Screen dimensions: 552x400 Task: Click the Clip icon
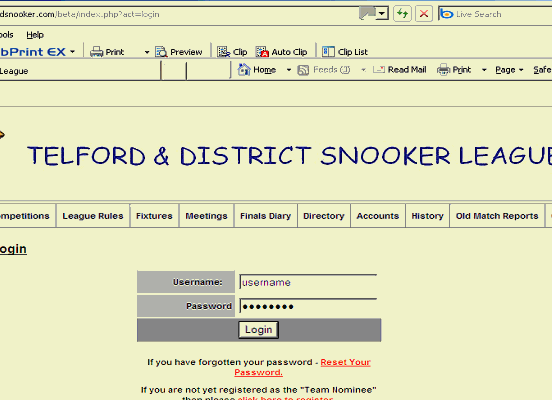224,52
